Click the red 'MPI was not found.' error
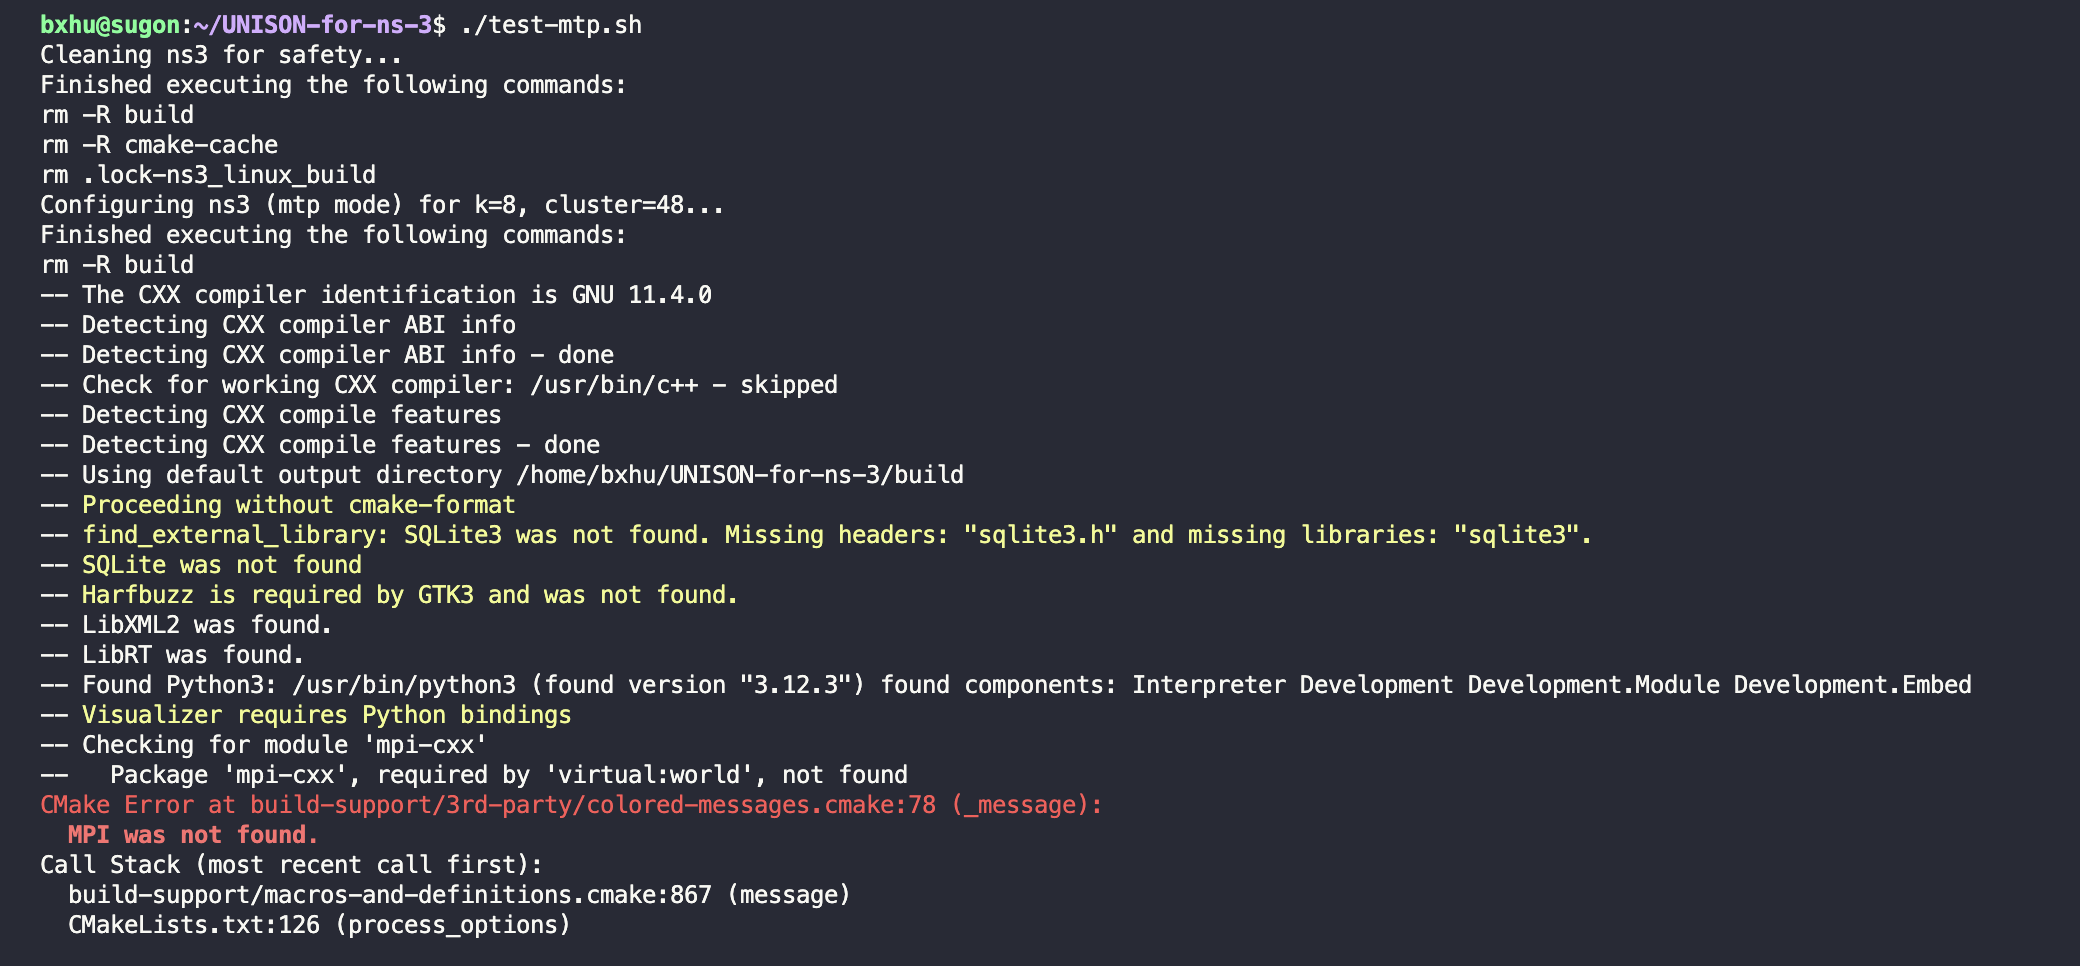The image size is (2080, 966). point(193,835)
